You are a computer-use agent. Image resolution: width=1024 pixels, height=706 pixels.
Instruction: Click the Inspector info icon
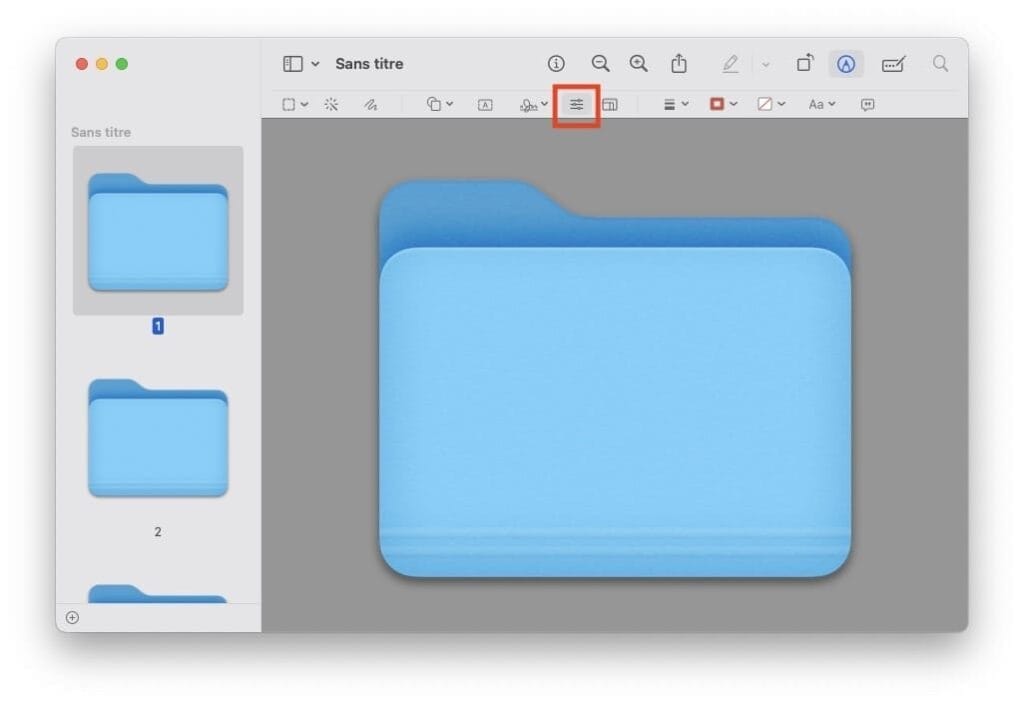coord(556,64)
